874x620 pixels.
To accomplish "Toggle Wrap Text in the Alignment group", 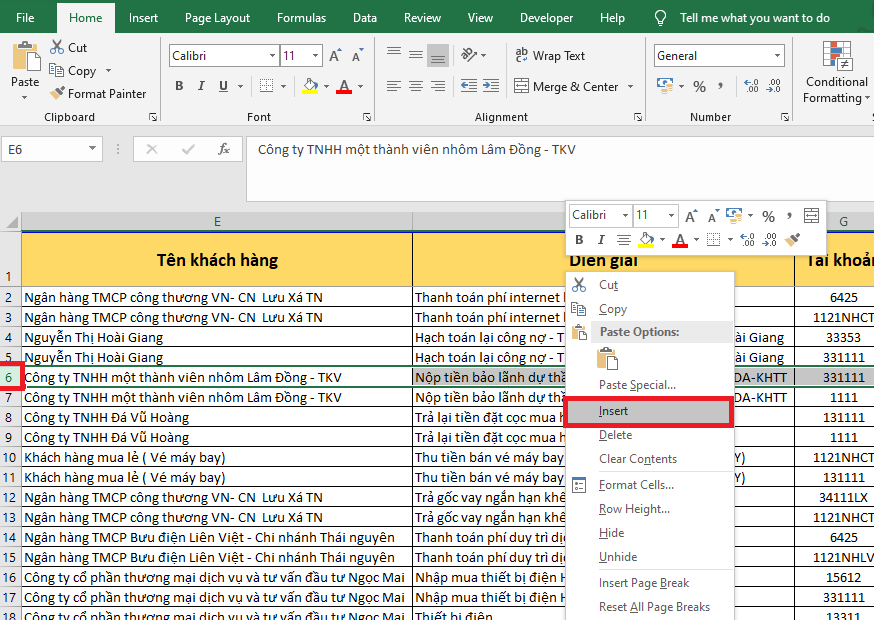I will click(x=549, y=56).
